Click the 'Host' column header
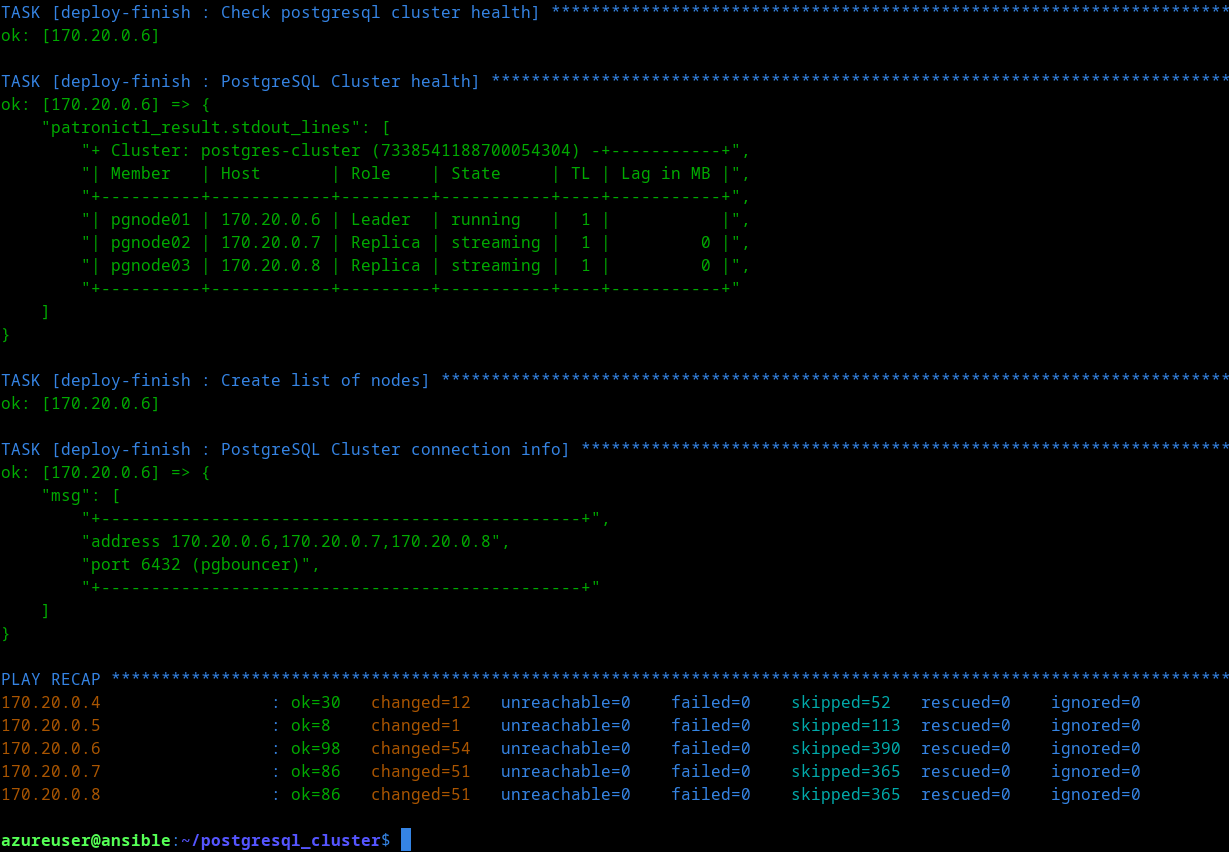The image size is (1229, 852). pos(241,173)
